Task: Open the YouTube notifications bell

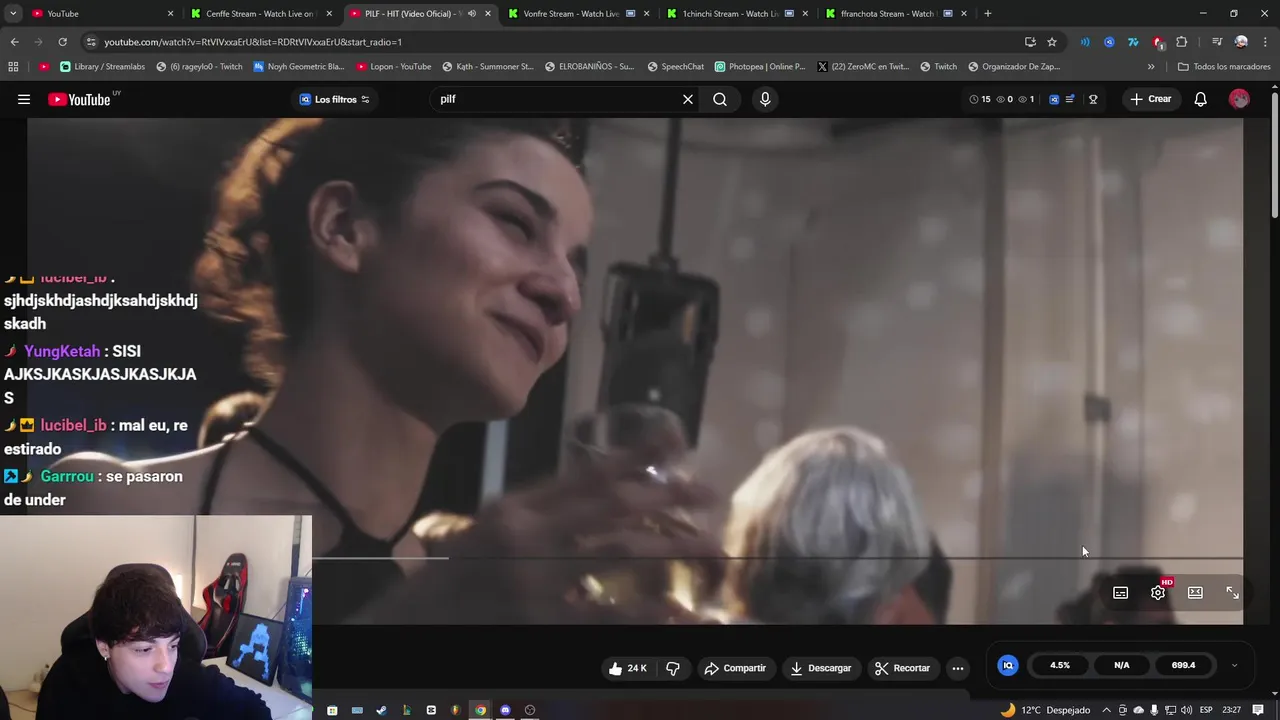Action: [1201, 99]
